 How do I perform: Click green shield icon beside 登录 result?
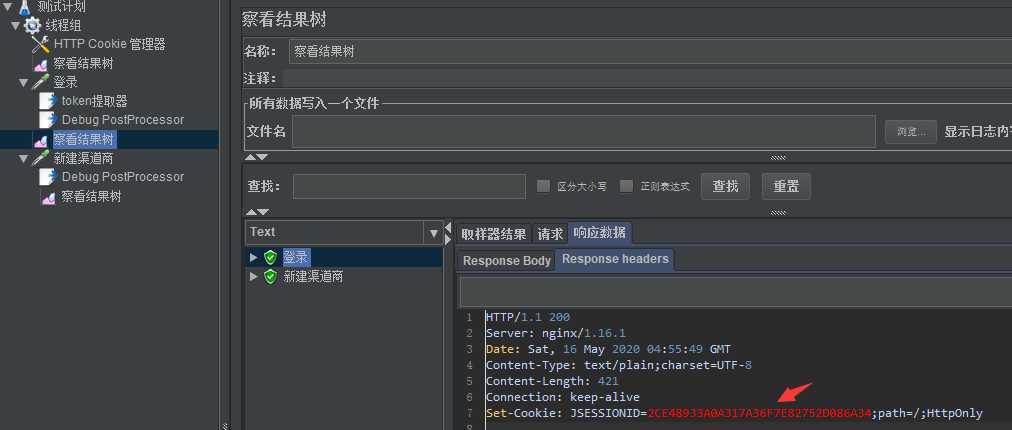coord(270,258)
